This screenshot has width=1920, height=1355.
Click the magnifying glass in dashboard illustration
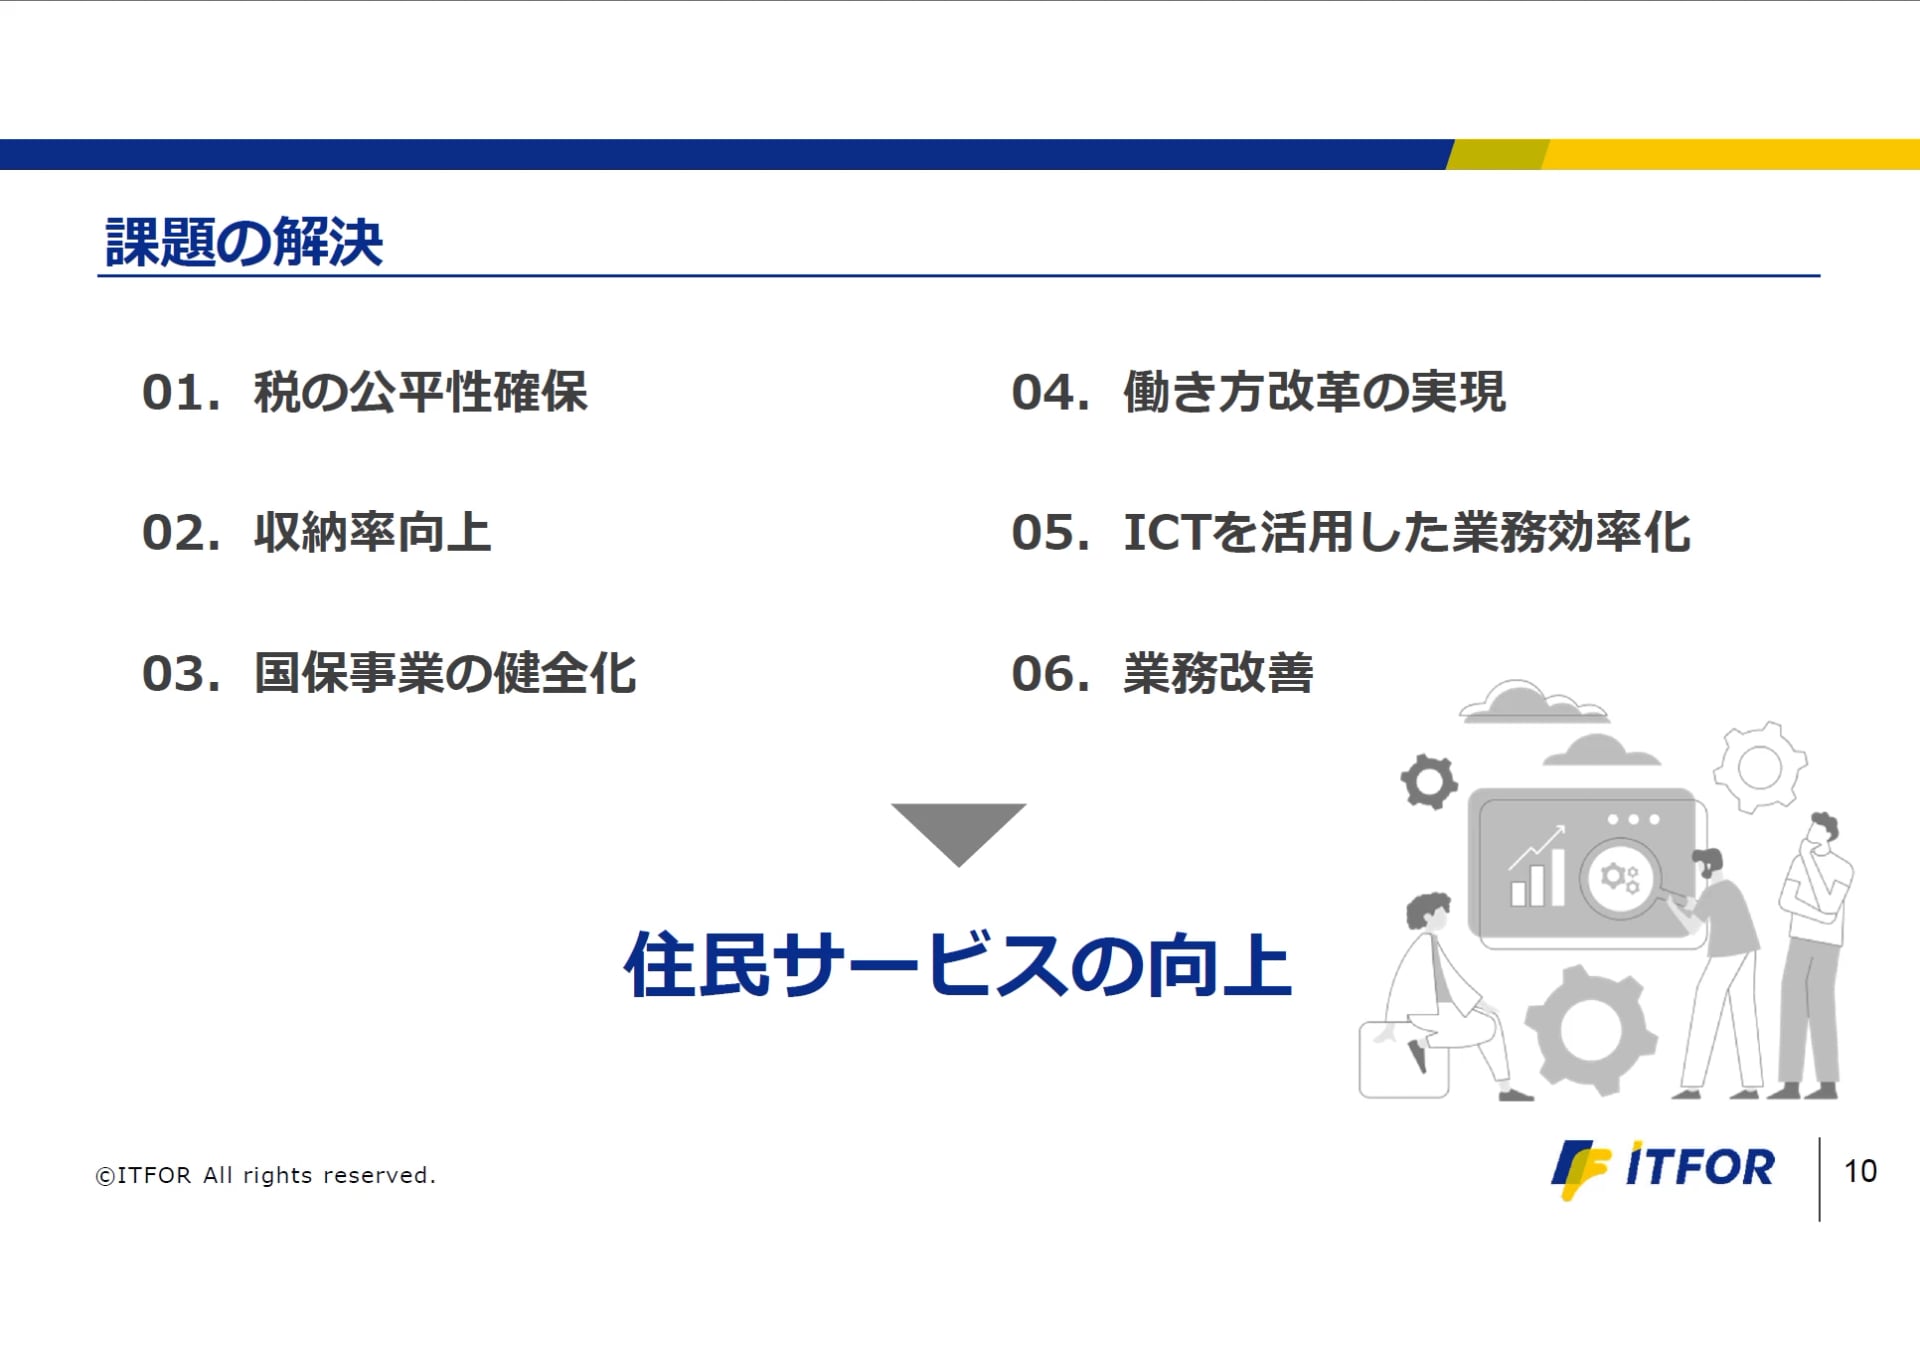[1622, 880]
